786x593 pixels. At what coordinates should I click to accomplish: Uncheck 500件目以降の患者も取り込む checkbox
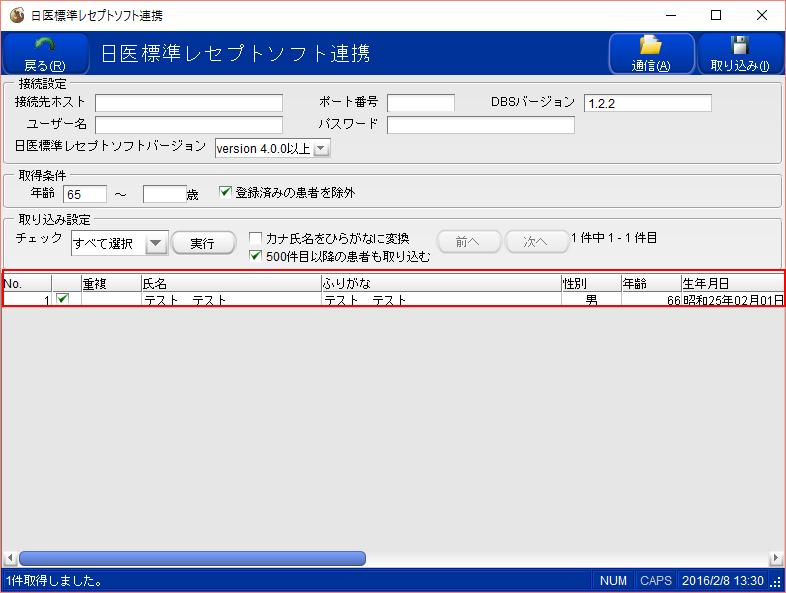tap(256, 256)
